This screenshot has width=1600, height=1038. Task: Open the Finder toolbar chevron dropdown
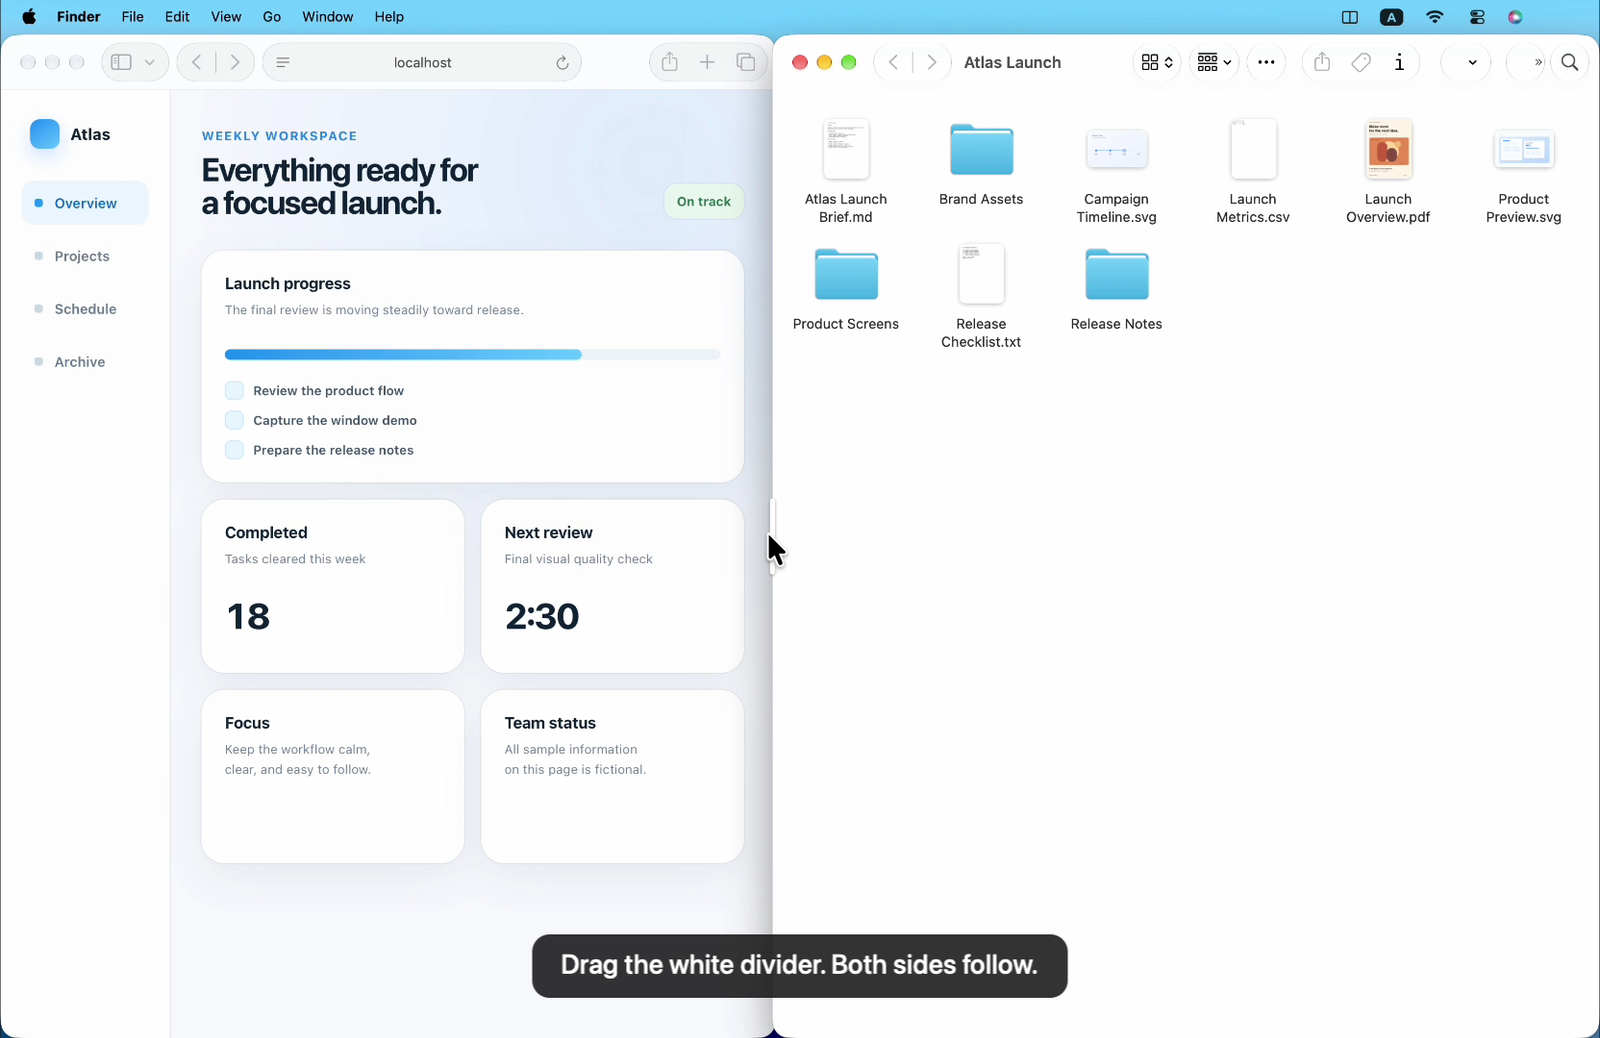[x=1472, y=62]
